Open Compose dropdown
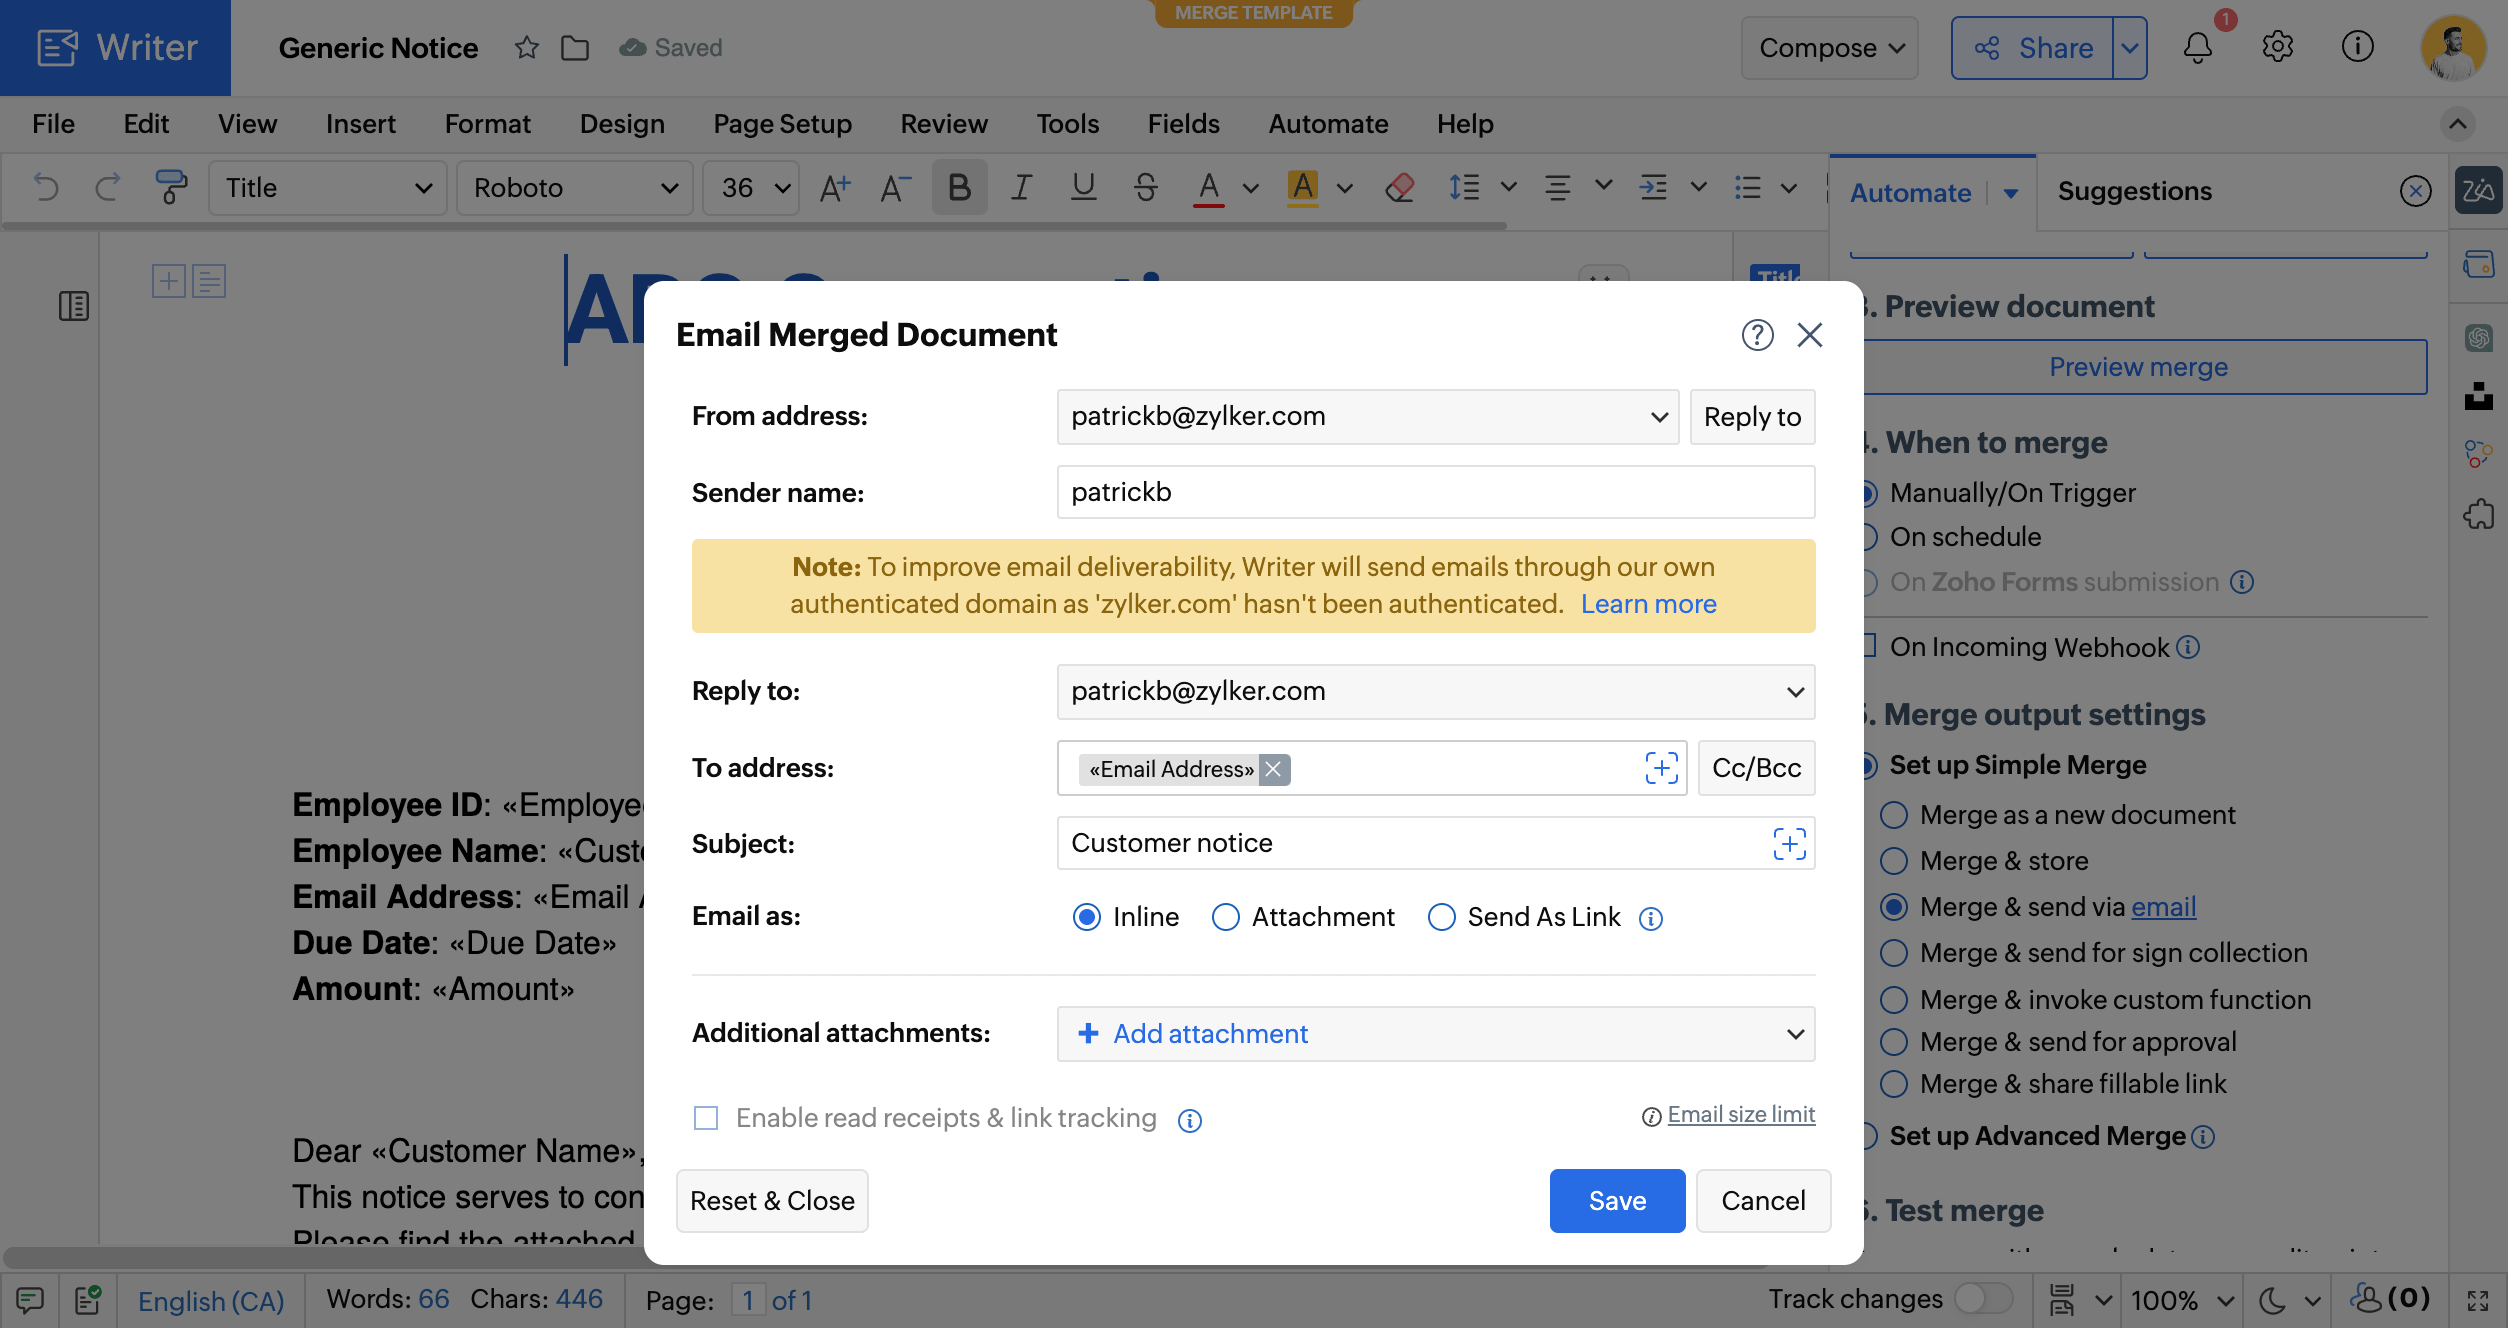The height and width of the screenshot is (1328, 2508). (x=1829, y=47)
